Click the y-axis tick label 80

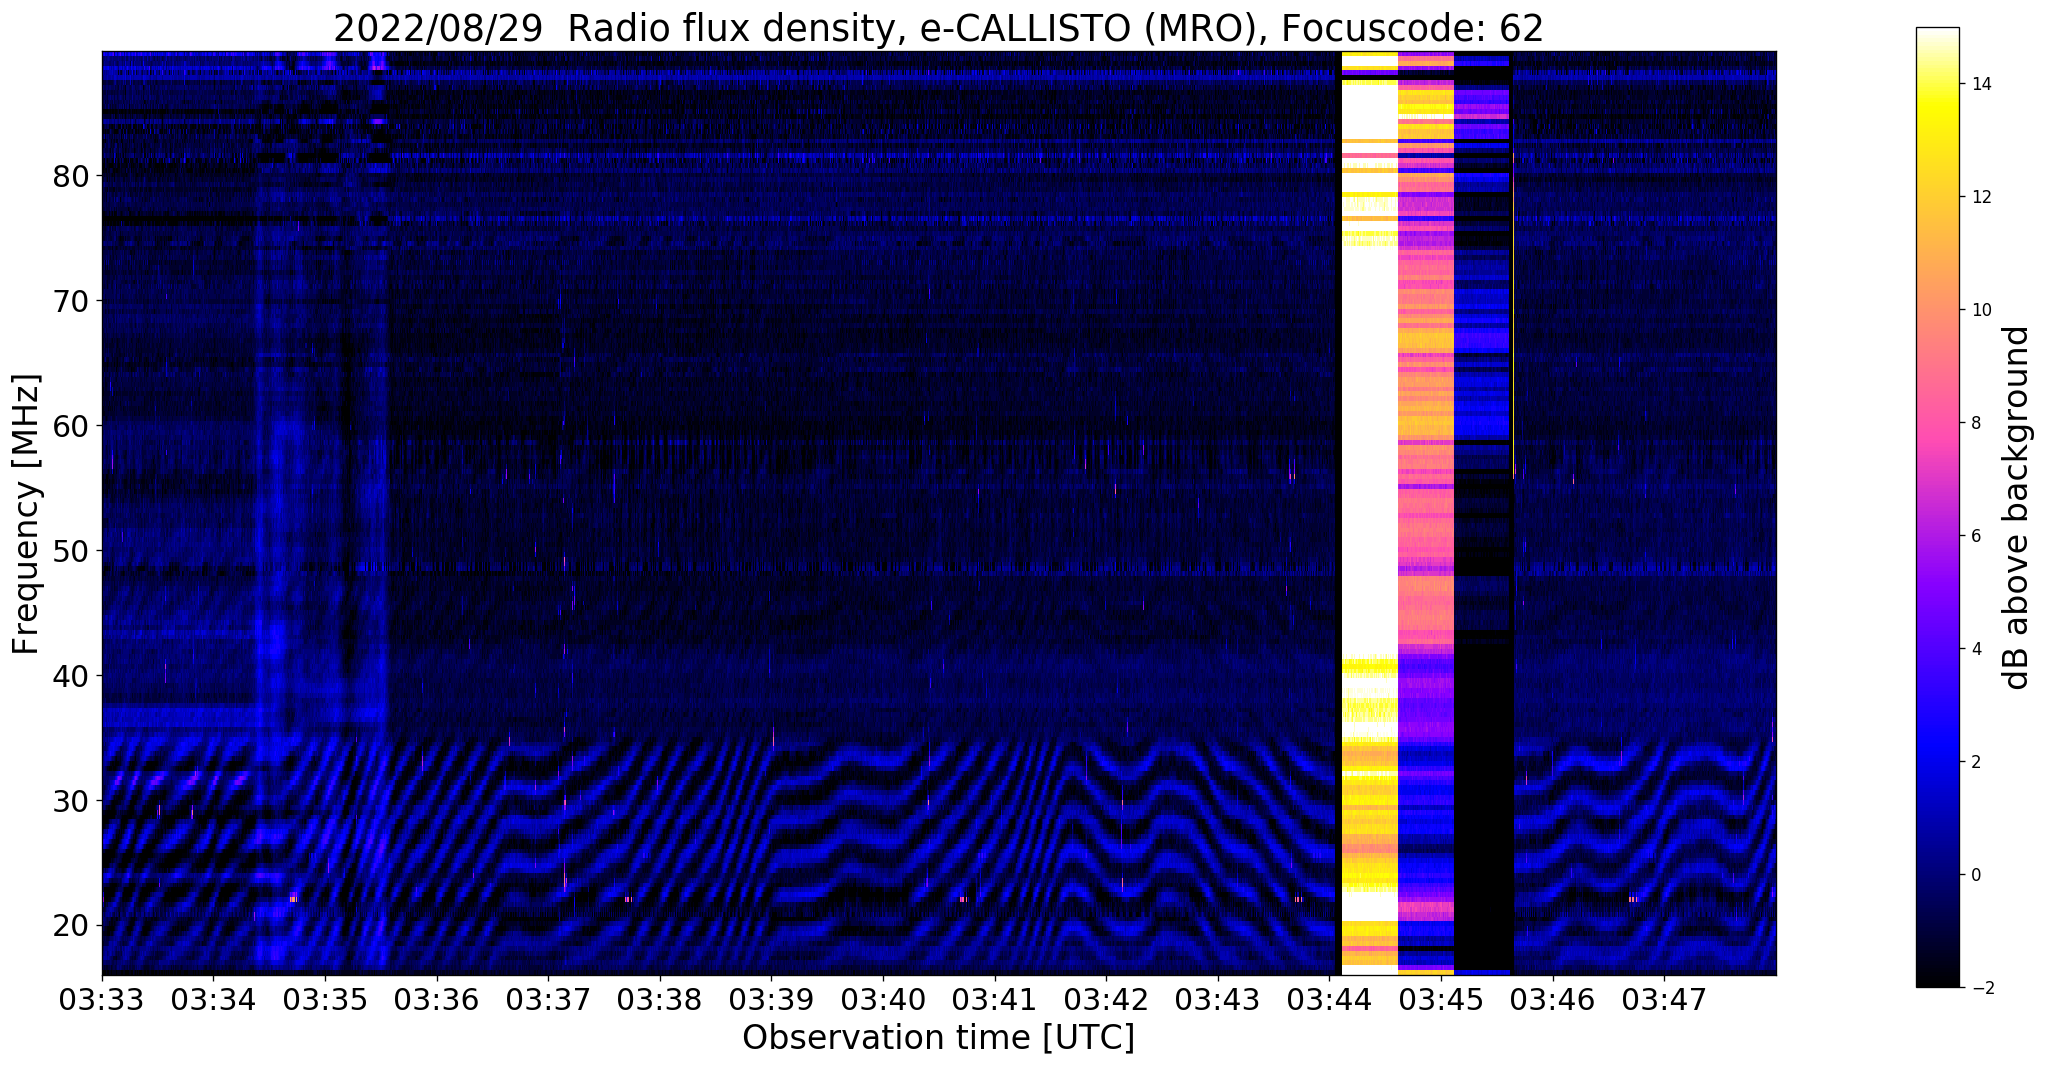pyautogui.click(x=70, y=176)
